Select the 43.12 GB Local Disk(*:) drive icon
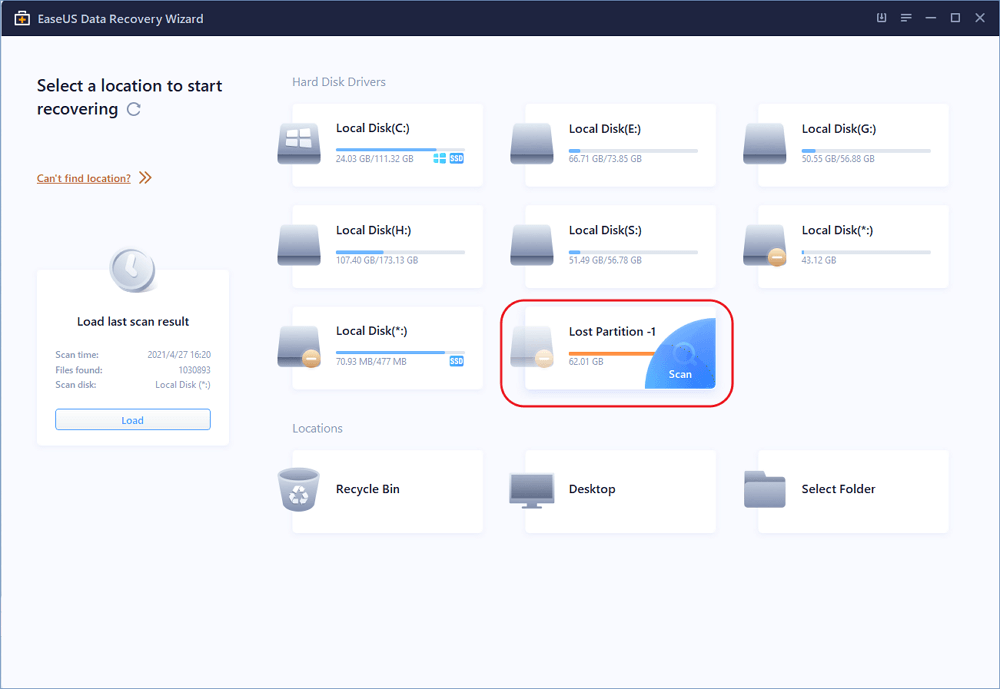Screen dimensions: 1000x689 [x=765, y=245]
